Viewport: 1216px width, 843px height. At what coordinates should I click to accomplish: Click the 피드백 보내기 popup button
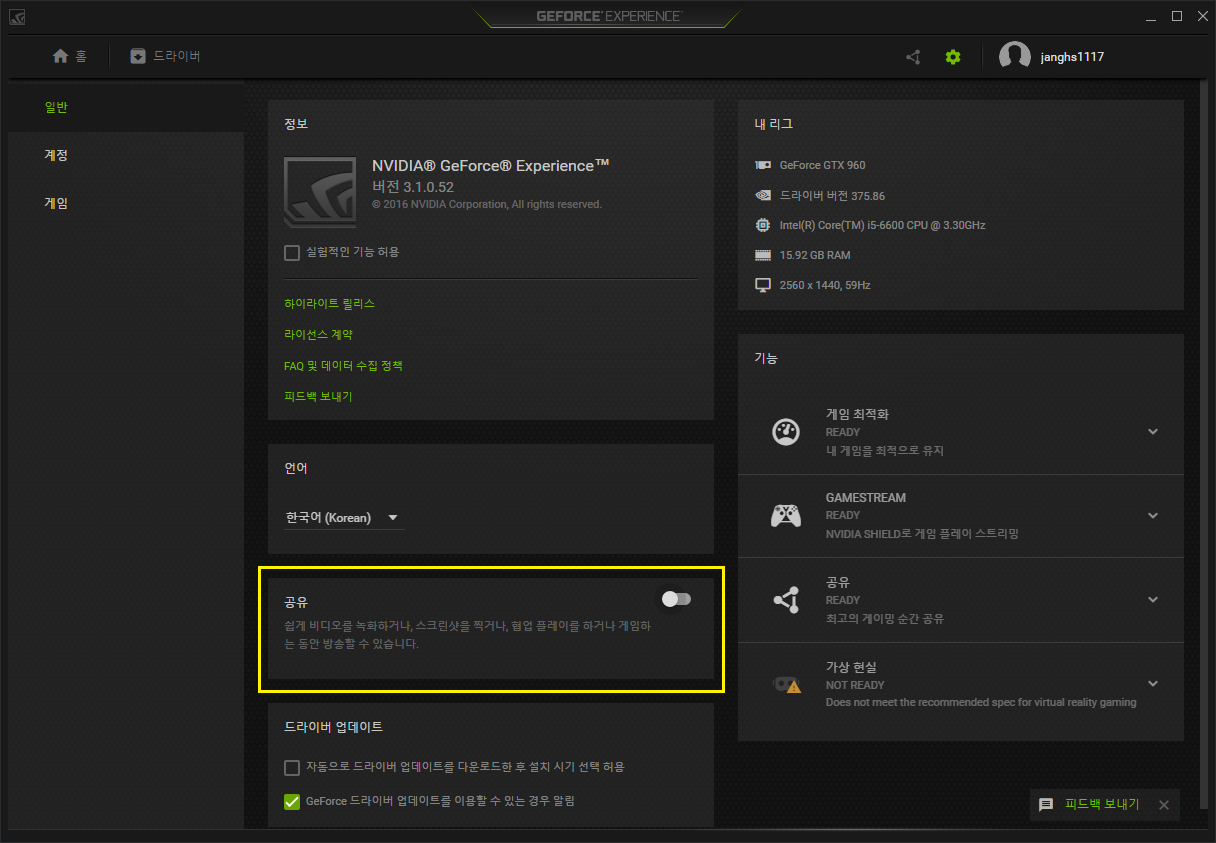[1102, 805]
